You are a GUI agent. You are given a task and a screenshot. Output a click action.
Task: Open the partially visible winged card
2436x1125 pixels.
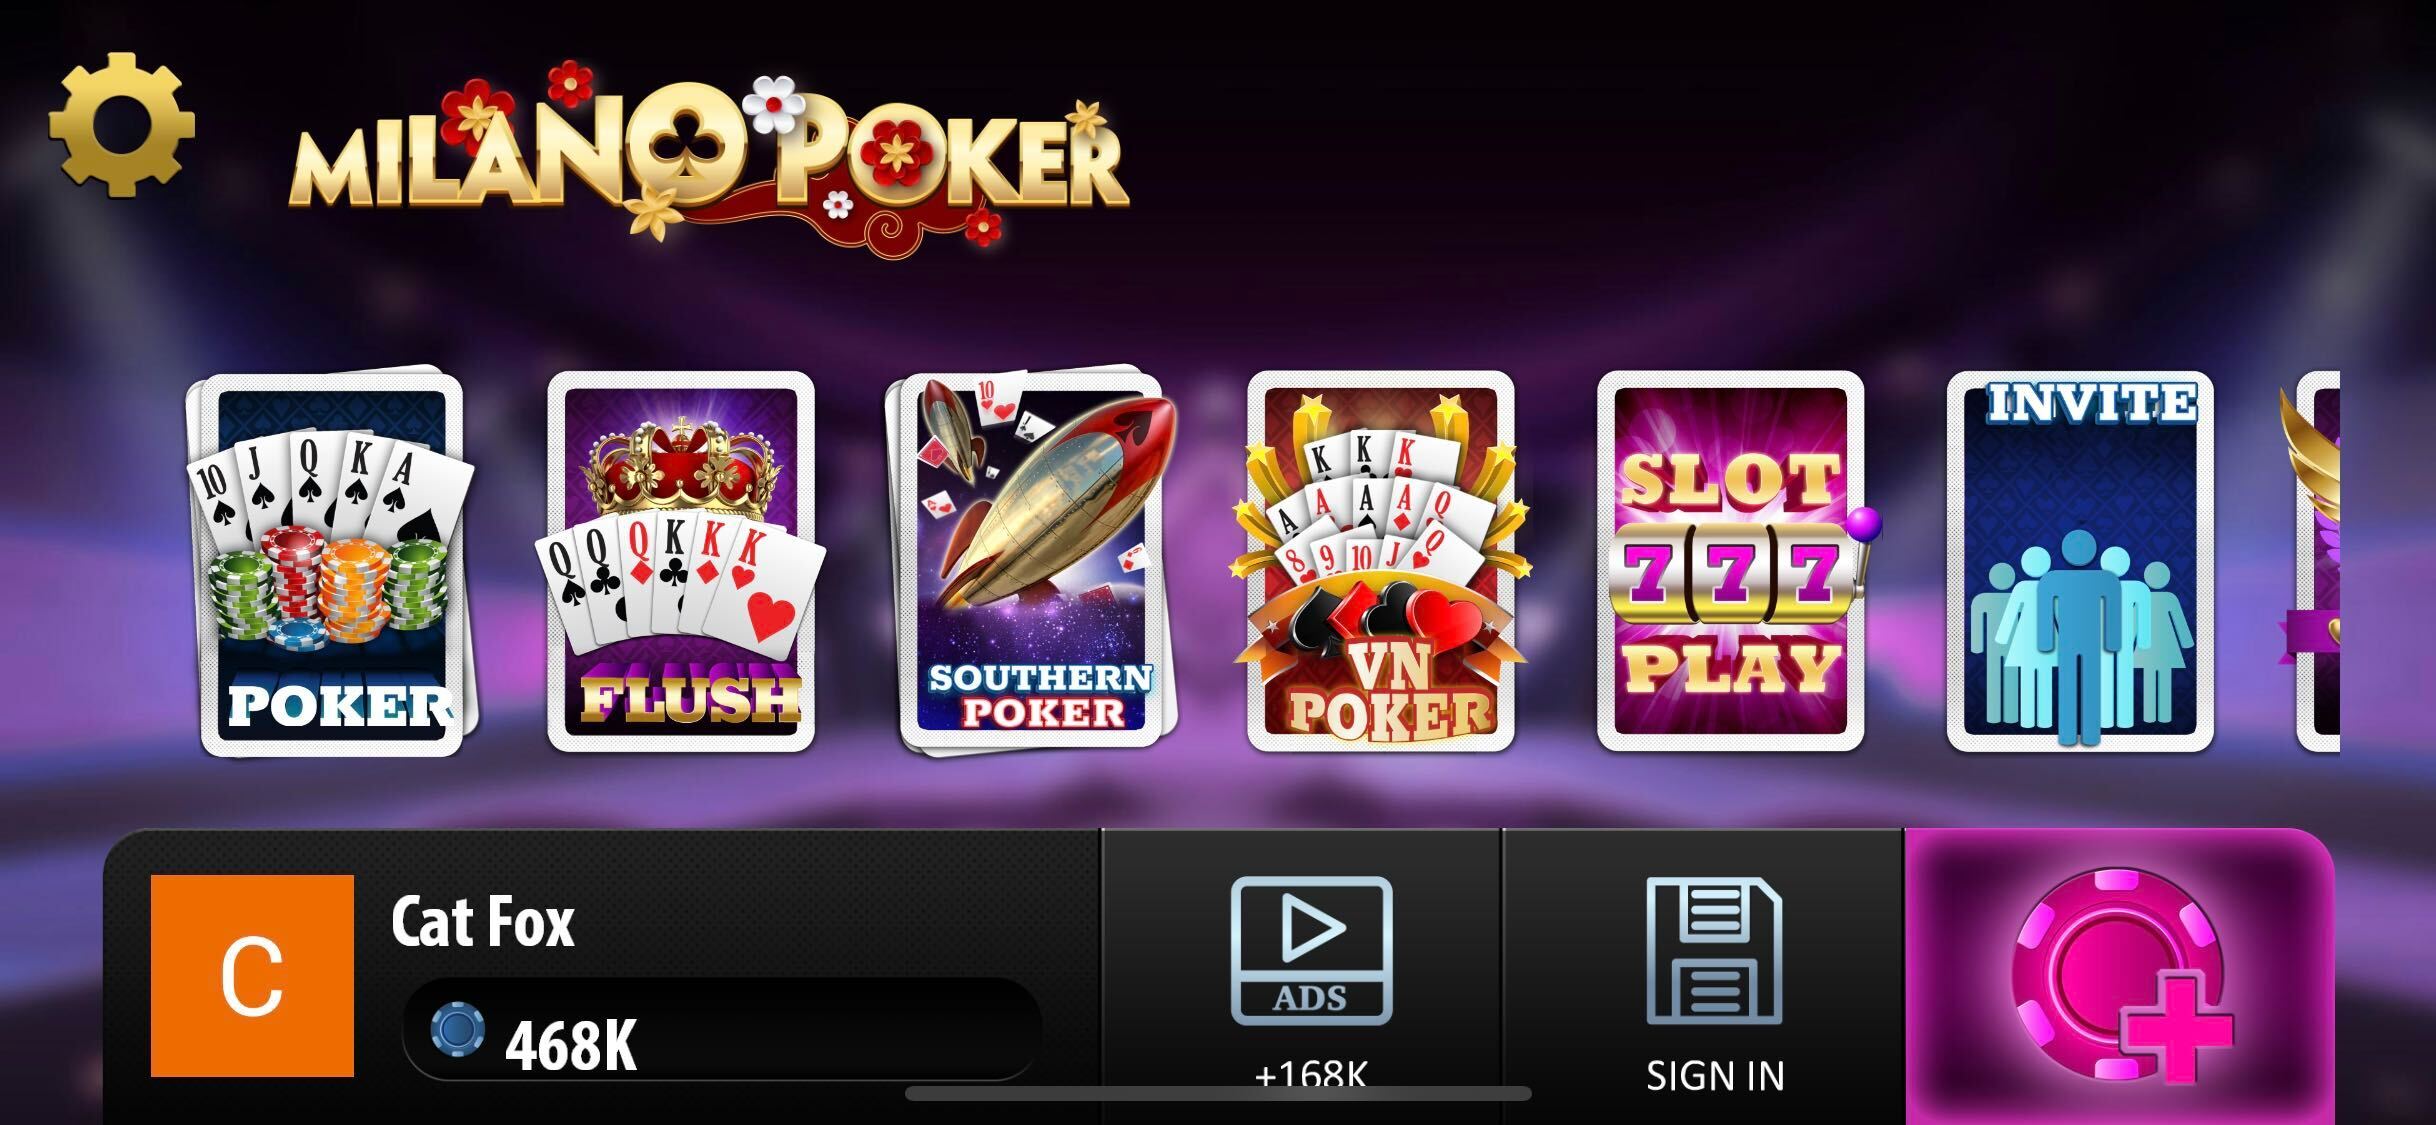coord(2318,561)
